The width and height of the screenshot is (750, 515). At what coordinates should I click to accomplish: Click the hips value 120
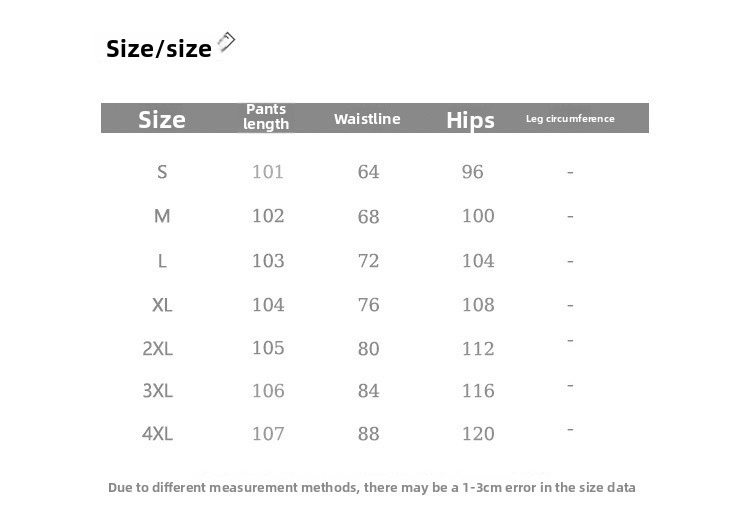pos(478,434)
